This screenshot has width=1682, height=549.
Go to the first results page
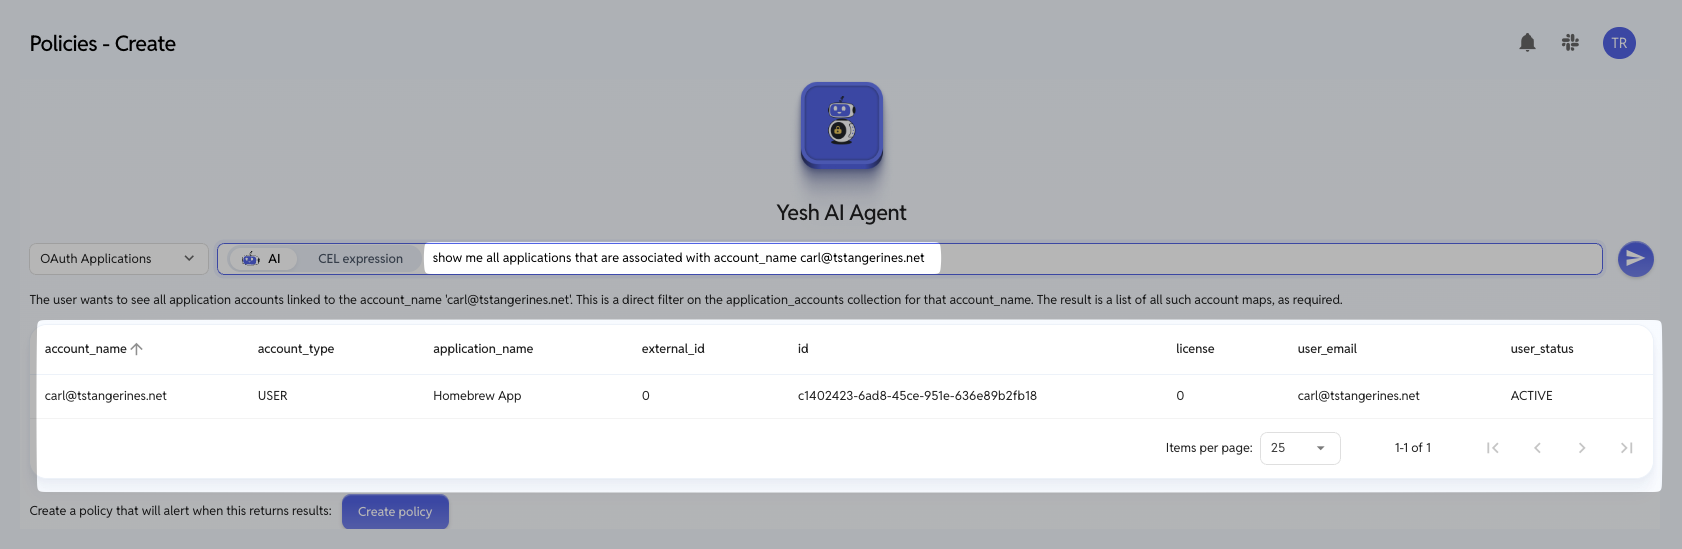pos(1492,448)
